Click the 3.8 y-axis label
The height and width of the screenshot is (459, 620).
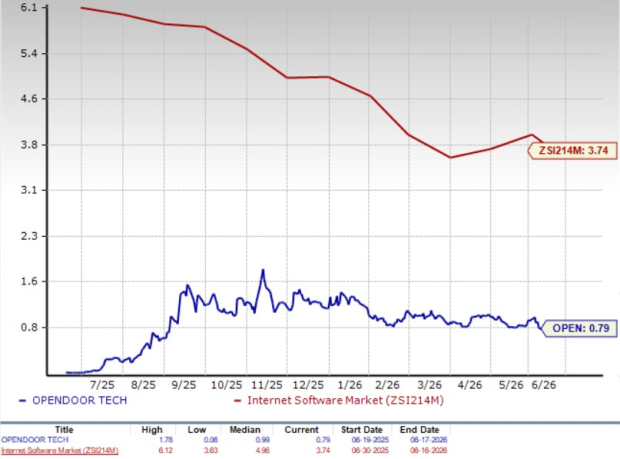pyautogui.click(x=28, y=145)
